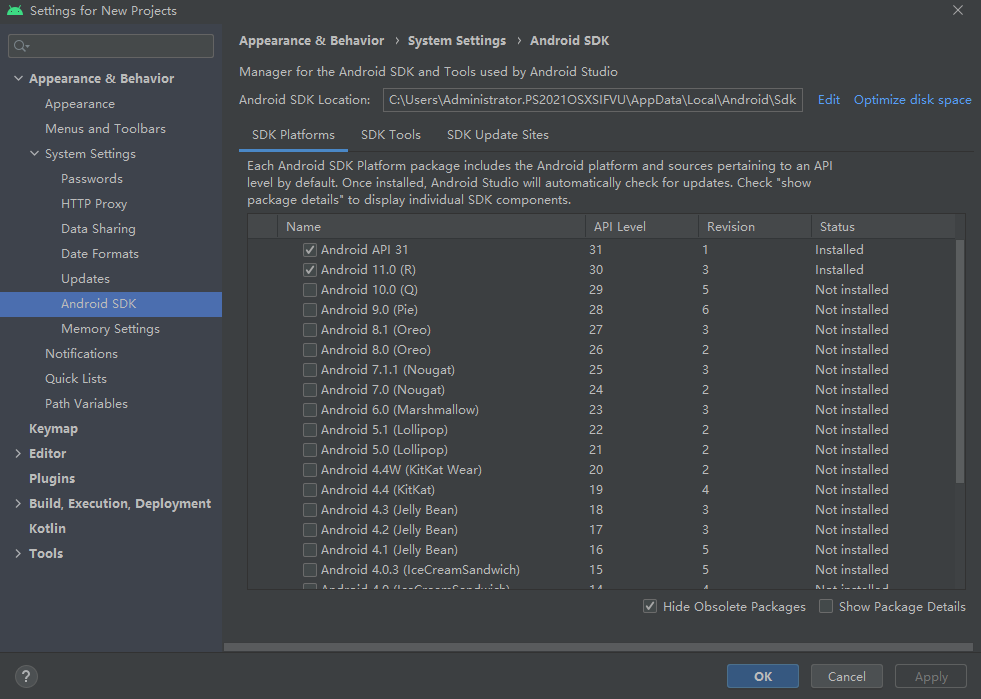Click the Optimize disk space link
Screen dimensions: 981x699
(x=912, y=100)
